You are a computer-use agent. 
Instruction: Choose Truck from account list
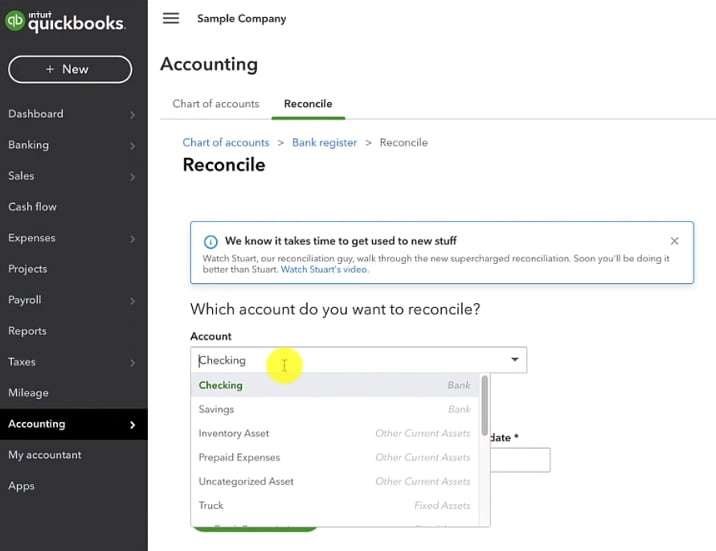tap(336, 505)
